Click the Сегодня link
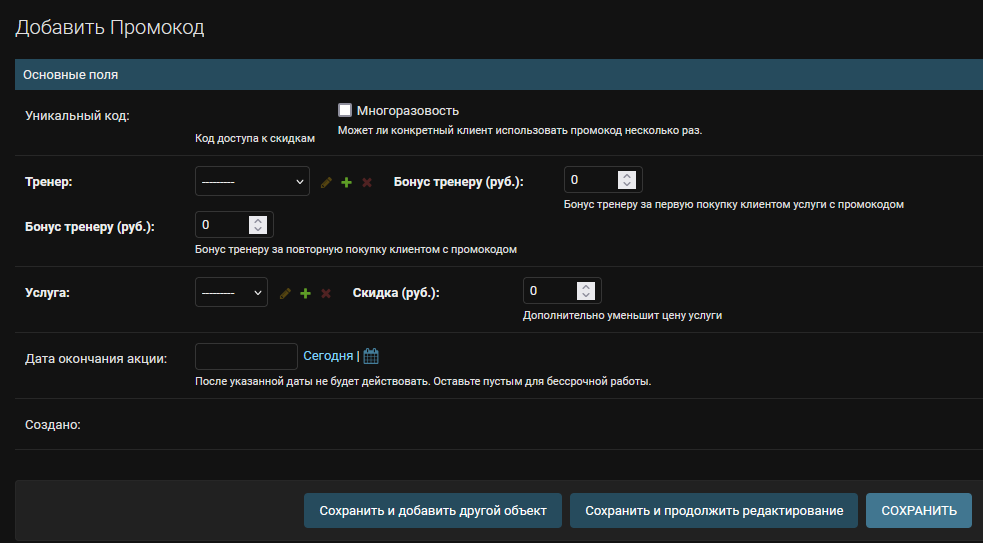The width and height of the screenshot is (983, 543). click(x=329, y=356)
